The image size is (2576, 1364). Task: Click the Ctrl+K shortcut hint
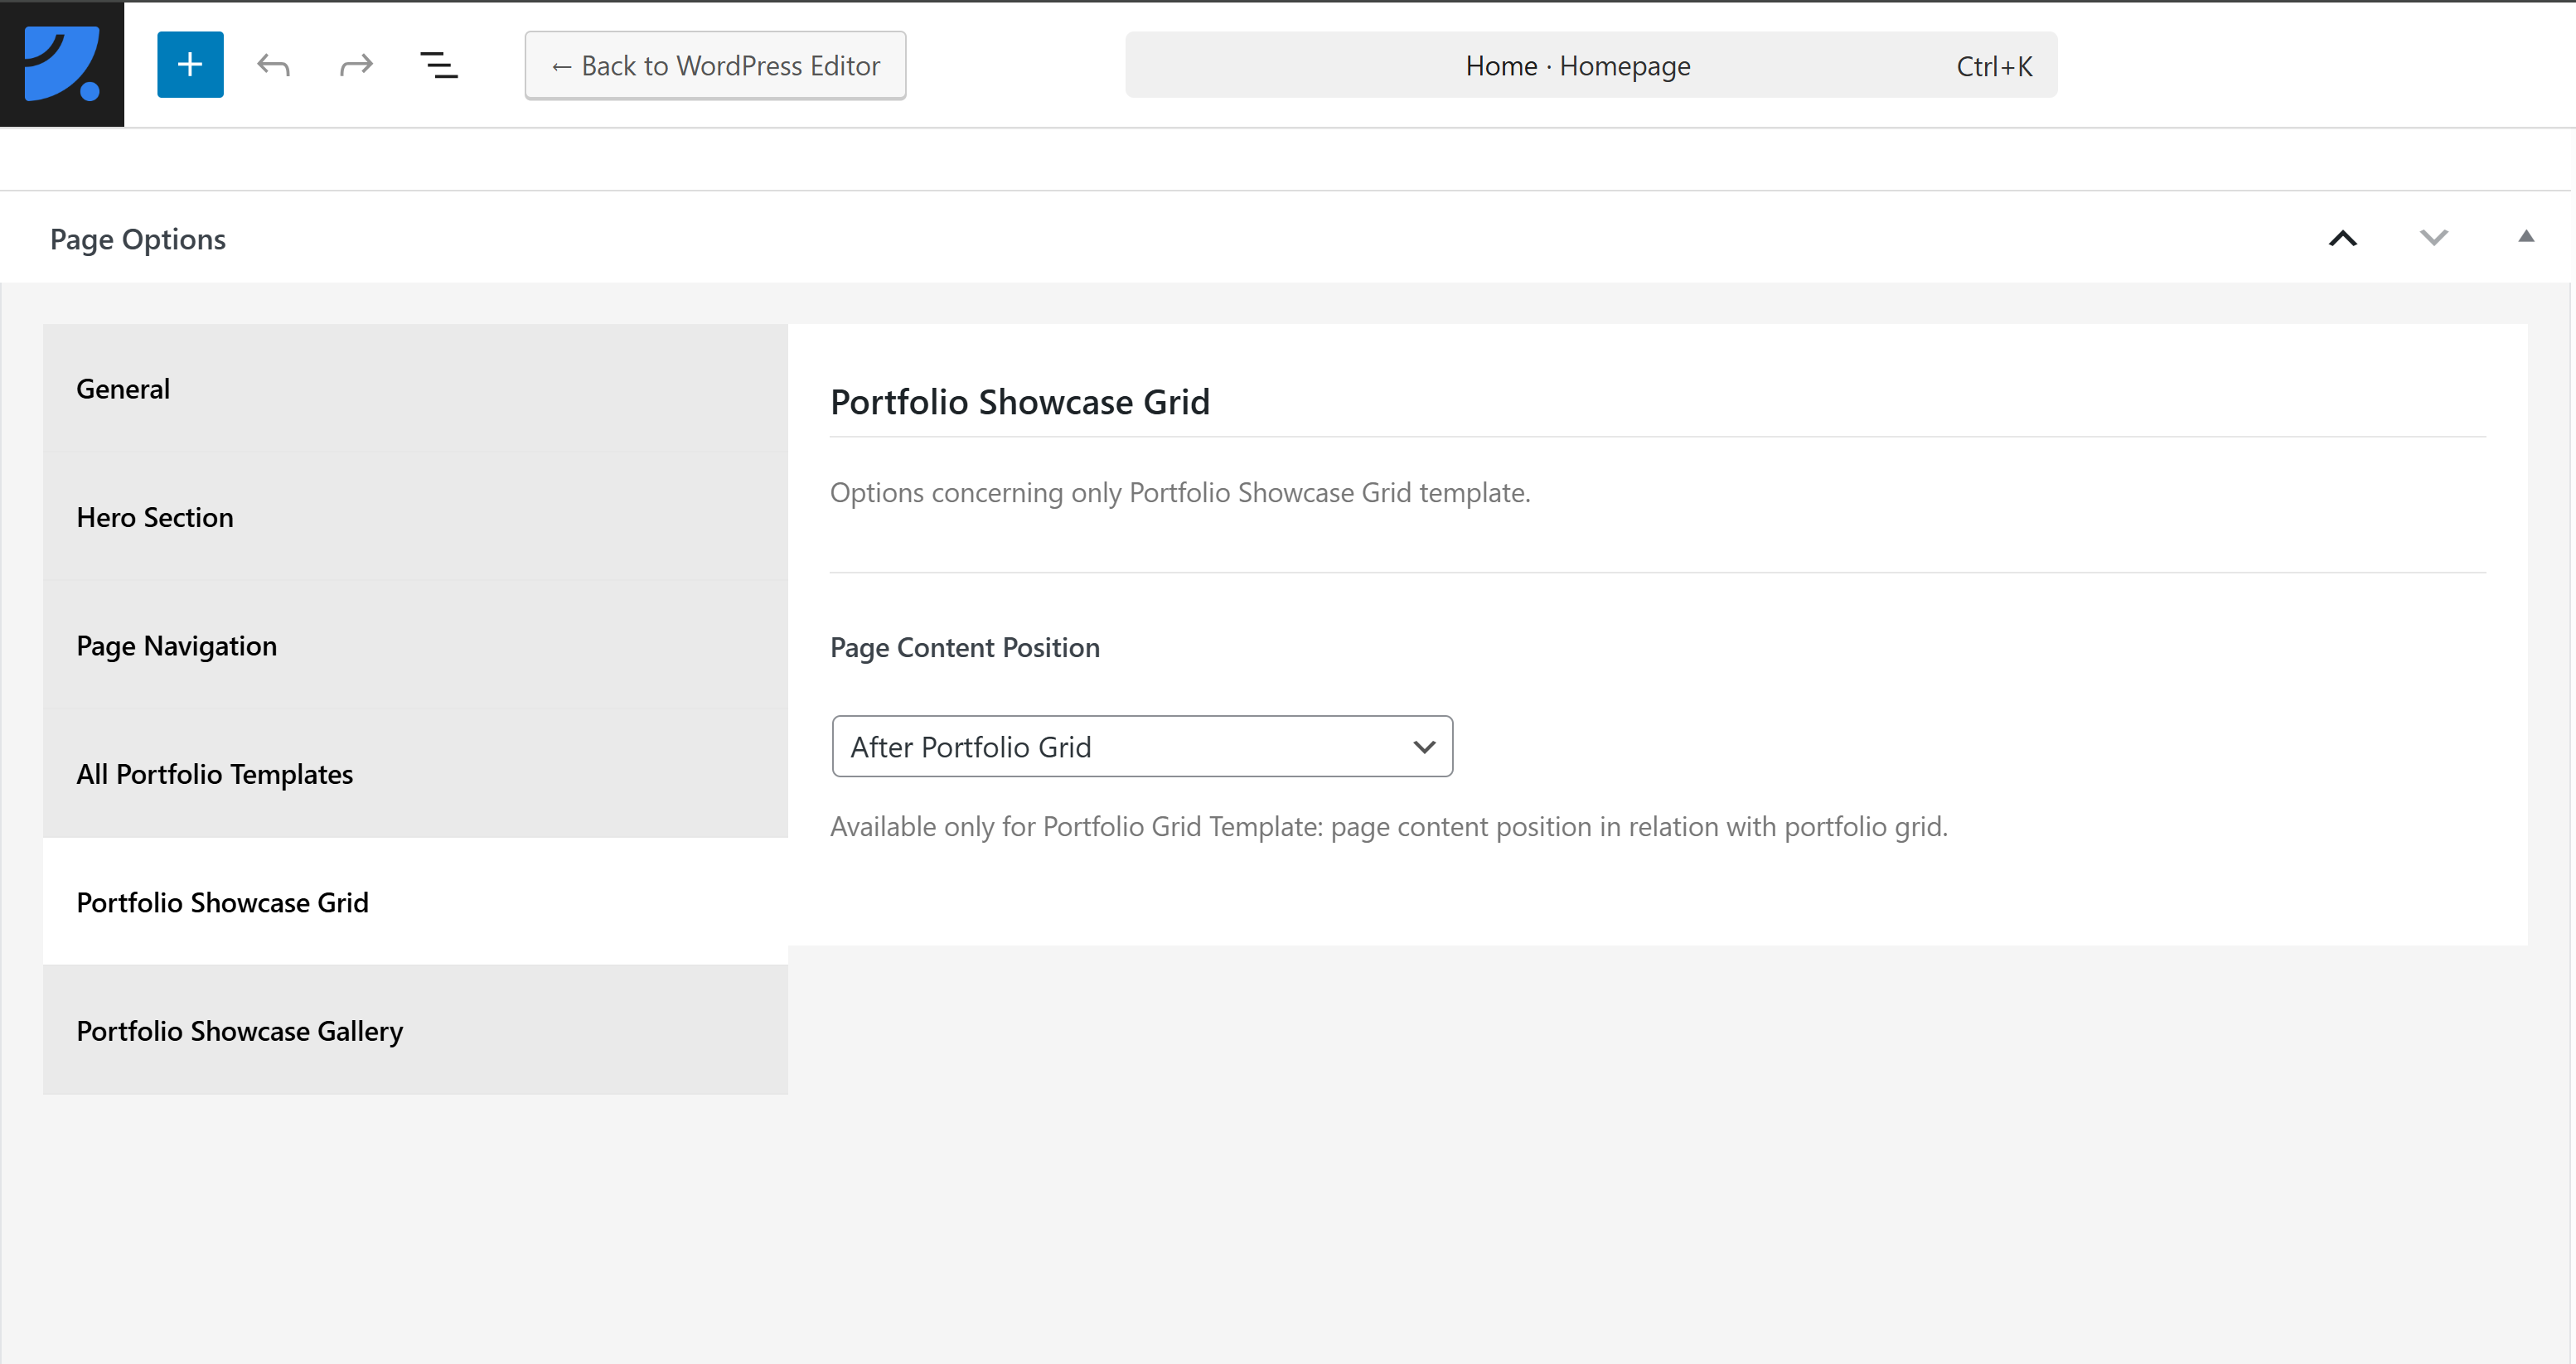(1994, 66)
